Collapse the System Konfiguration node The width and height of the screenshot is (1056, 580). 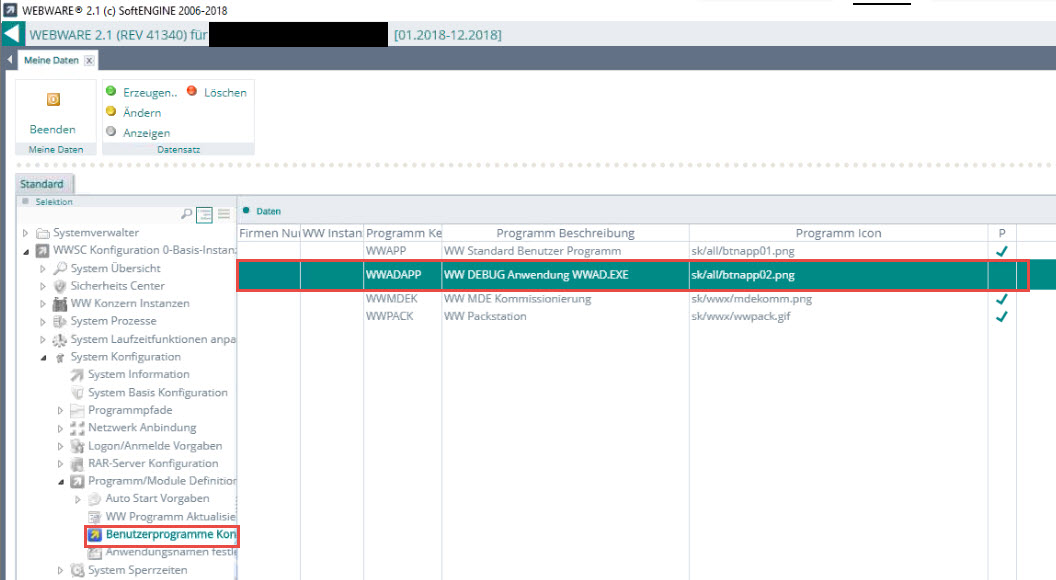[43, 357]
